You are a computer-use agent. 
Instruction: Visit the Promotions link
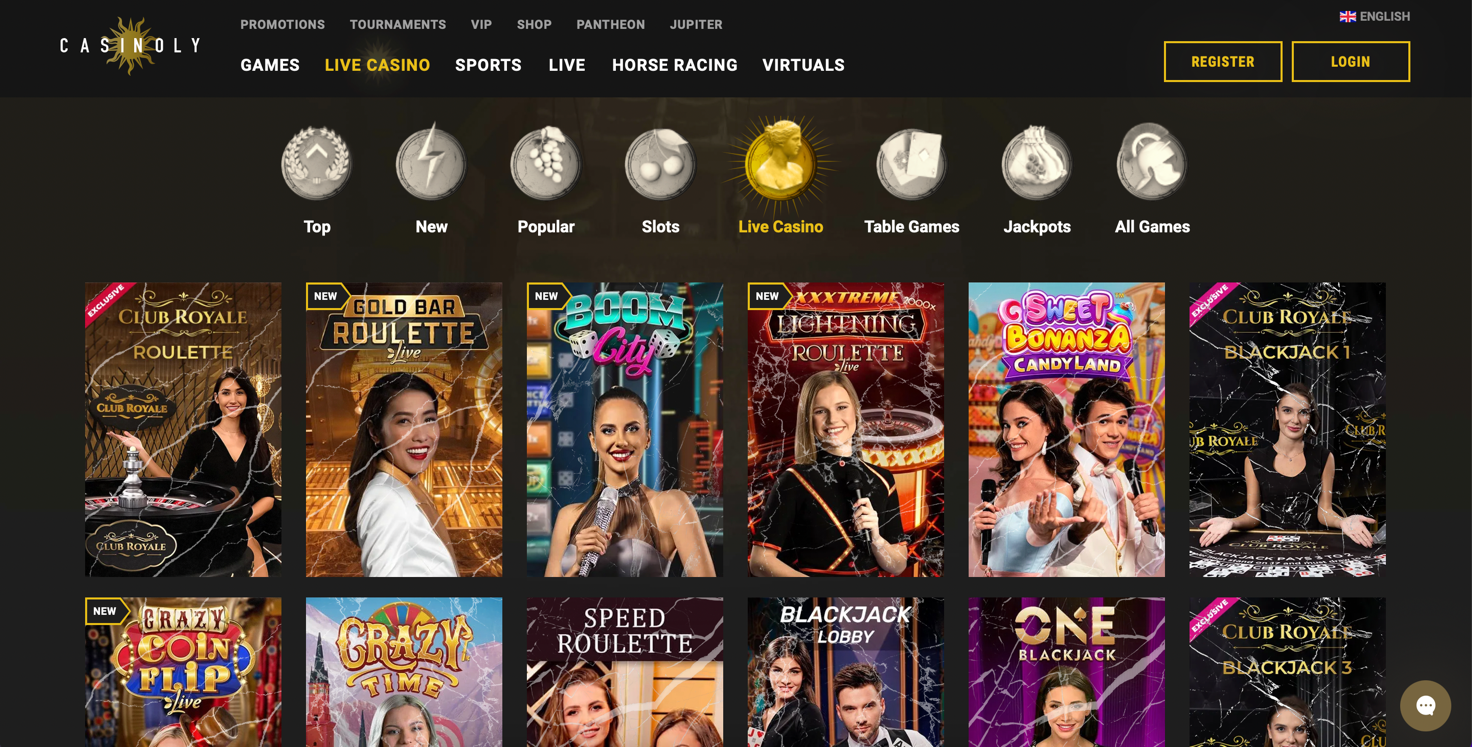click(x=282, y=24)
